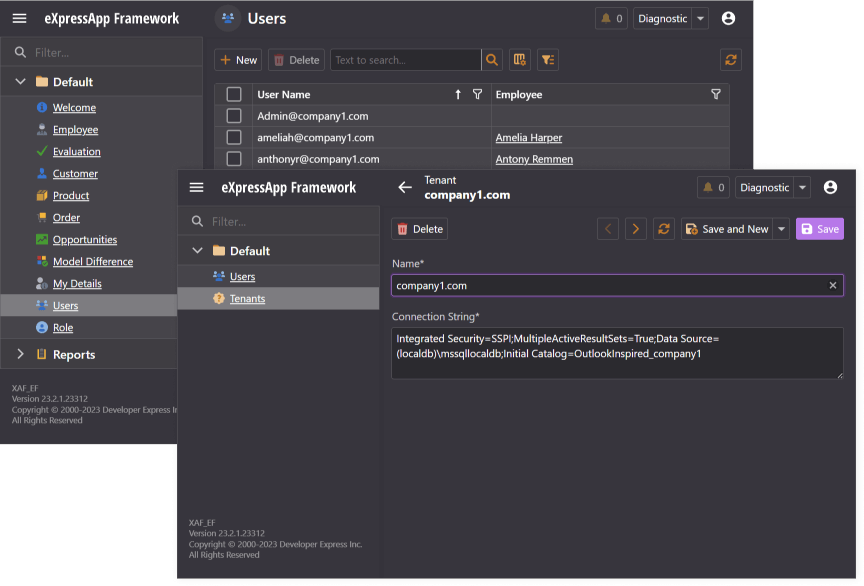This screenshot has height=586, width=864.
Task: Open the column chooser icon
Action: [519, 60]
